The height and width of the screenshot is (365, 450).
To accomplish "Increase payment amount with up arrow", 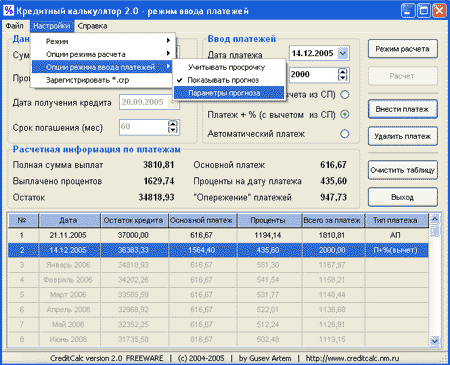I will (x=343, y=71).
